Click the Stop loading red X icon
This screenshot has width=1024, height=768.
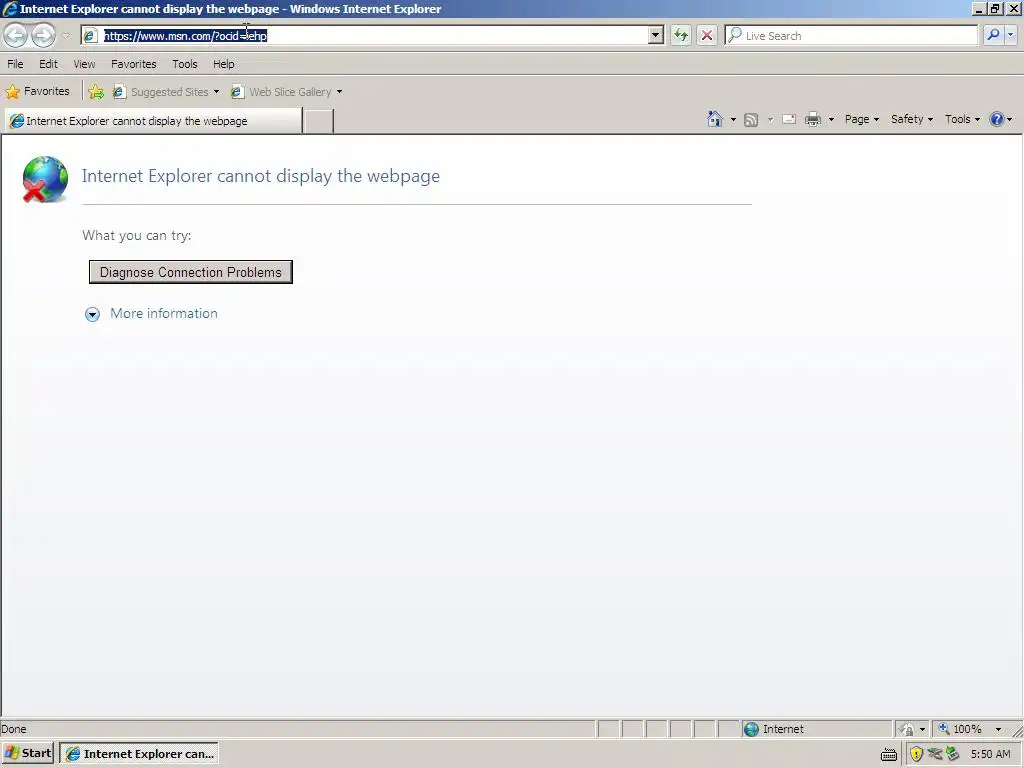[707, 35]
